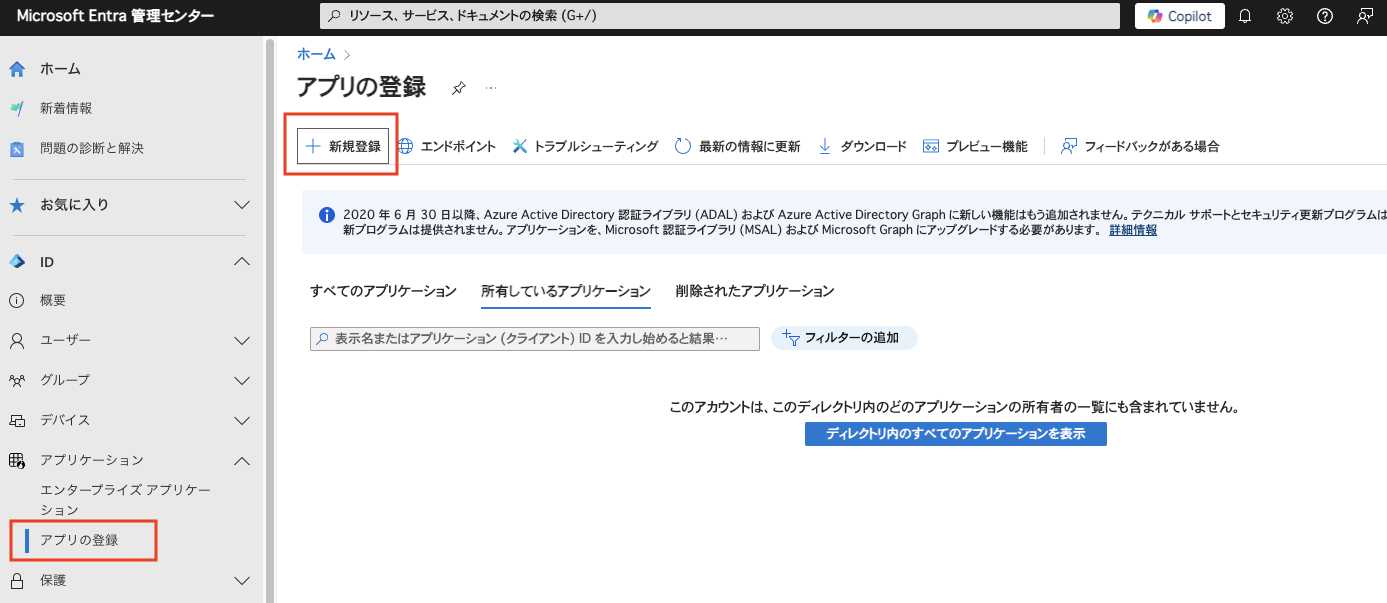Open the feedback icon at top right
This screenshot has height=603, width=1387.
pyautogui.click(x=1362, y=16)
